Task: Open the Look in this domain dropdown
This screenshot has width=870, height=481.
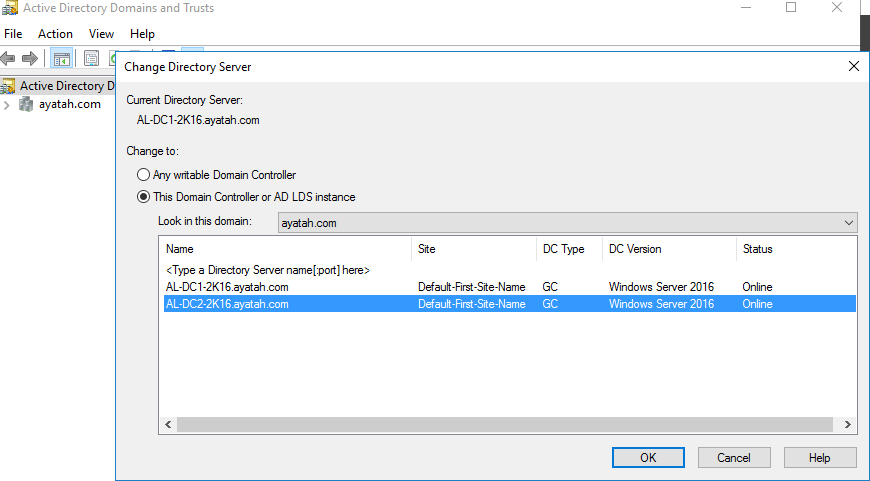Action: (849, 222)
